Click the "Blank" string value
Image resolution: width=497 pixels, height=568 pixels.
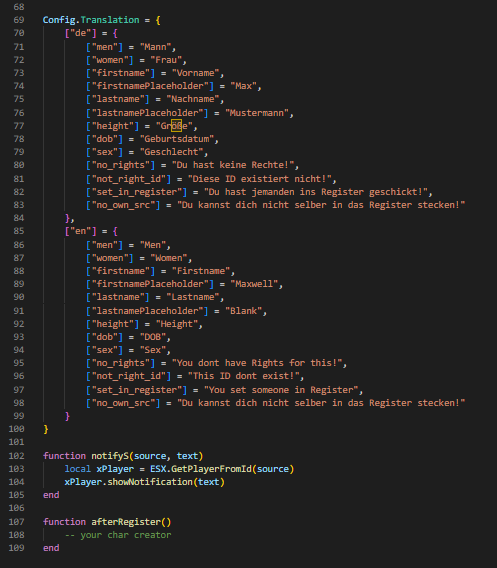(x=244, y=311)
